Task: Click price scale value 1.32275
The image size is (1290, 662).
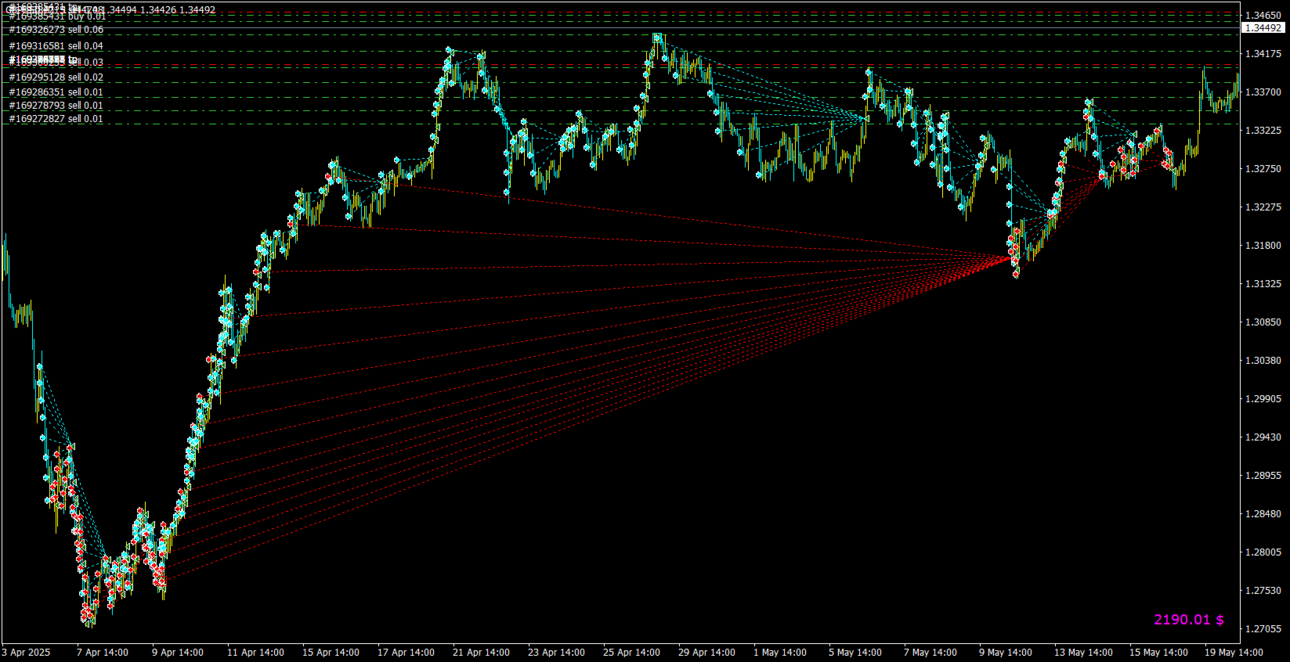Action: point(1262,207)
